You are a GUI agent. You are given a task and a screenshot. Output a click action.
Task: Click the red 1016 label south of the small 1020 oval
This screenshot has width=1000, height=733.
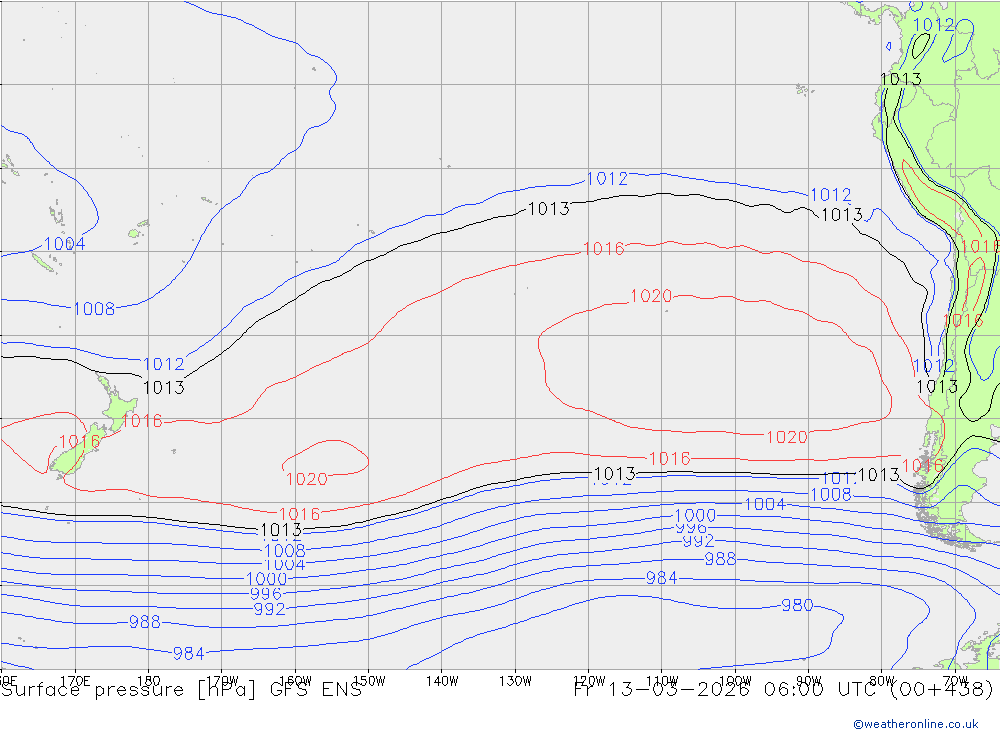(x=299, y=514)
